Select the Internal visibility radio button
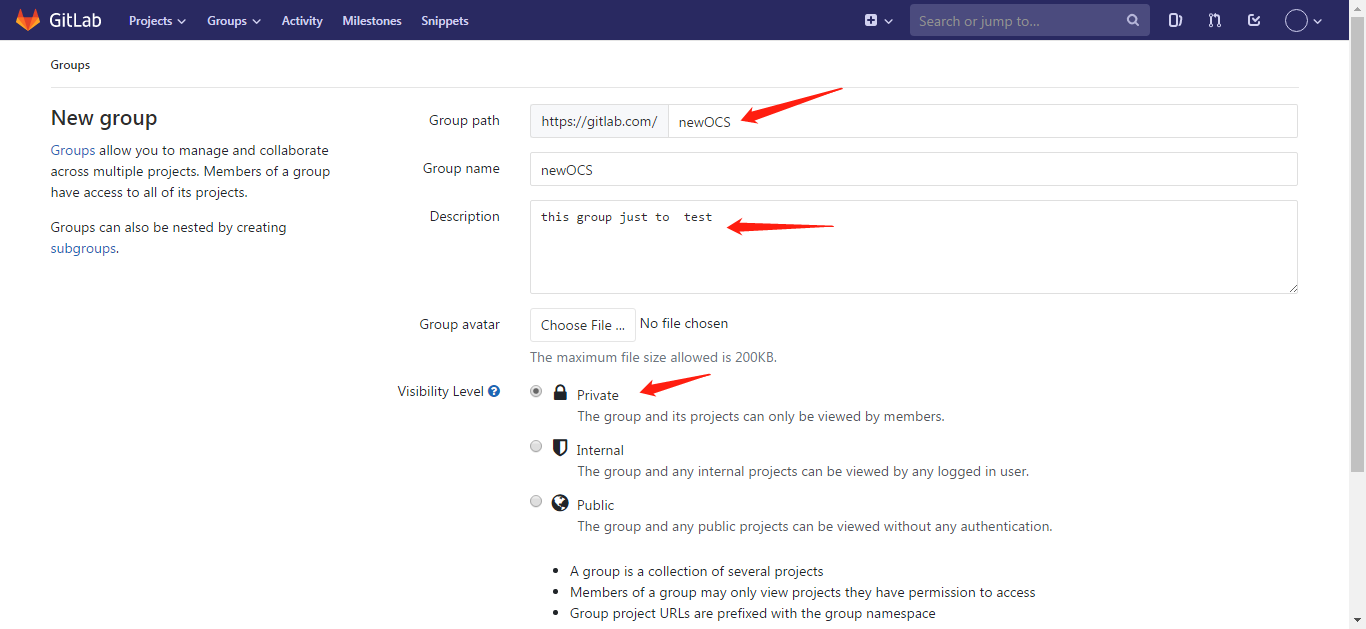The image size is (1366, 629). point(536,446)
